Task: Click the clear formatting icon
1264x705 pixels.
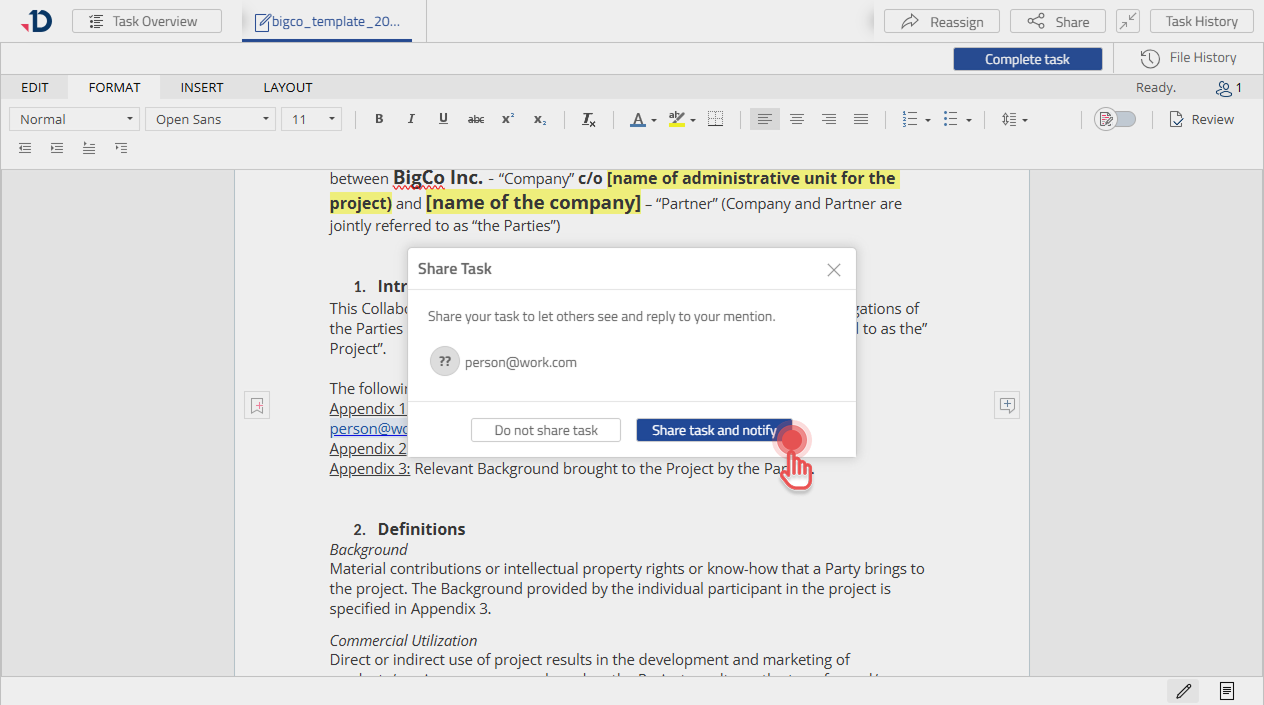Action: point(589,119)
